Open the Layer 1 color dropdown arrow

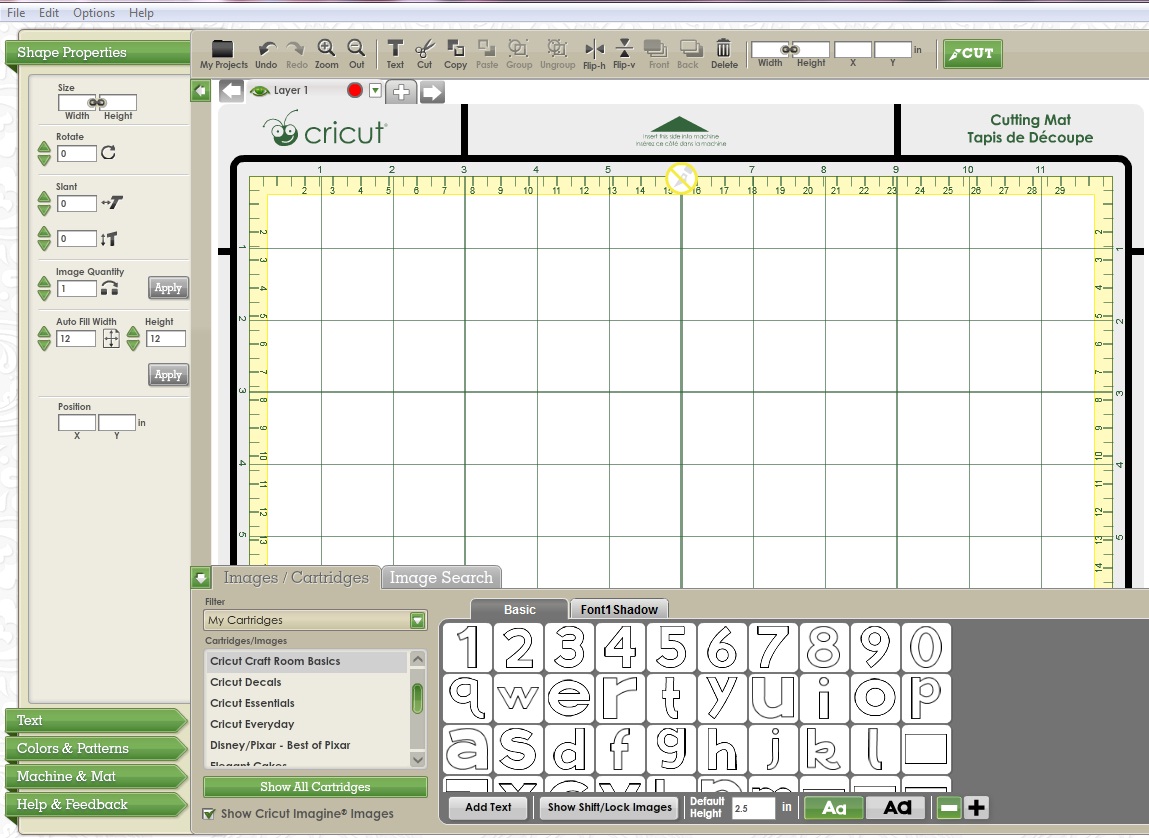(374, 91)
